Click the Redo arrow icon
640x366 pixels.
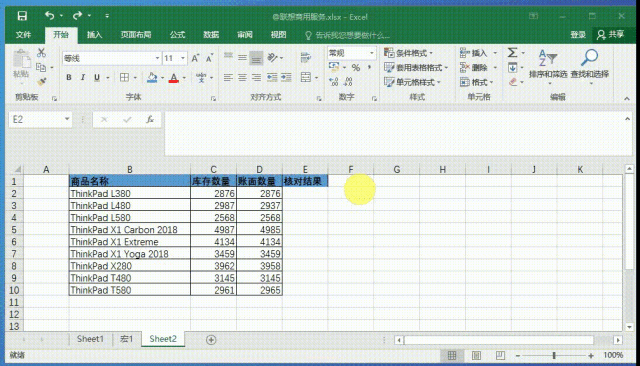77,16
